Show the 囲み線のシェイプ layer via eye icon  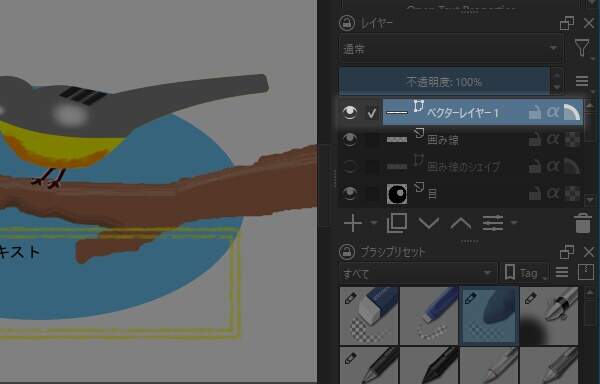pos(350,167)
